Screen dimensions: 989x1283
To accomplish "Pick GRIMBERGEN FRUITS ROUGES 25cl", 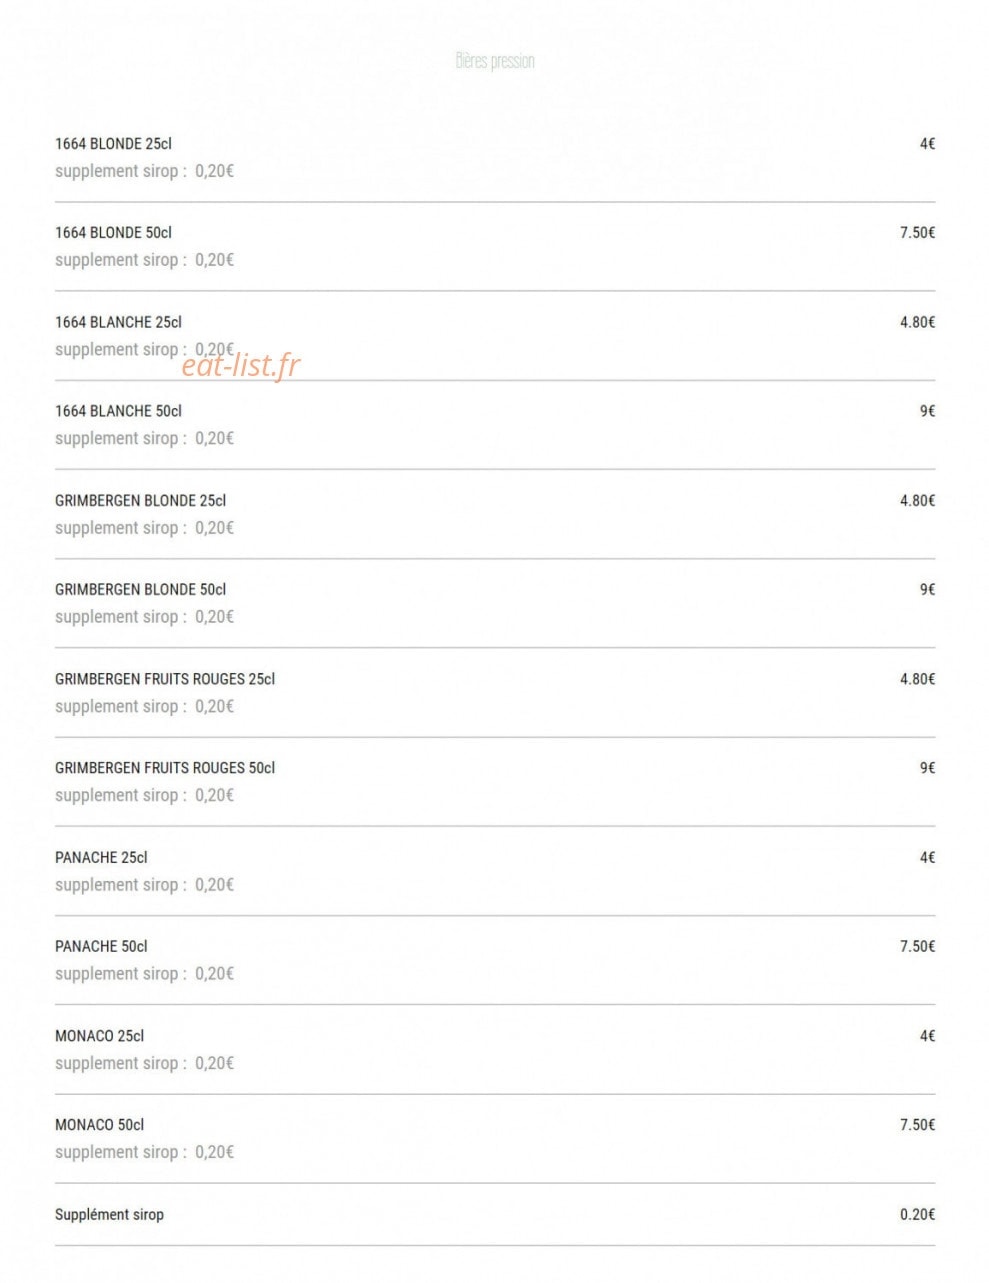I will pyautogui.click(x=165, y=679).
